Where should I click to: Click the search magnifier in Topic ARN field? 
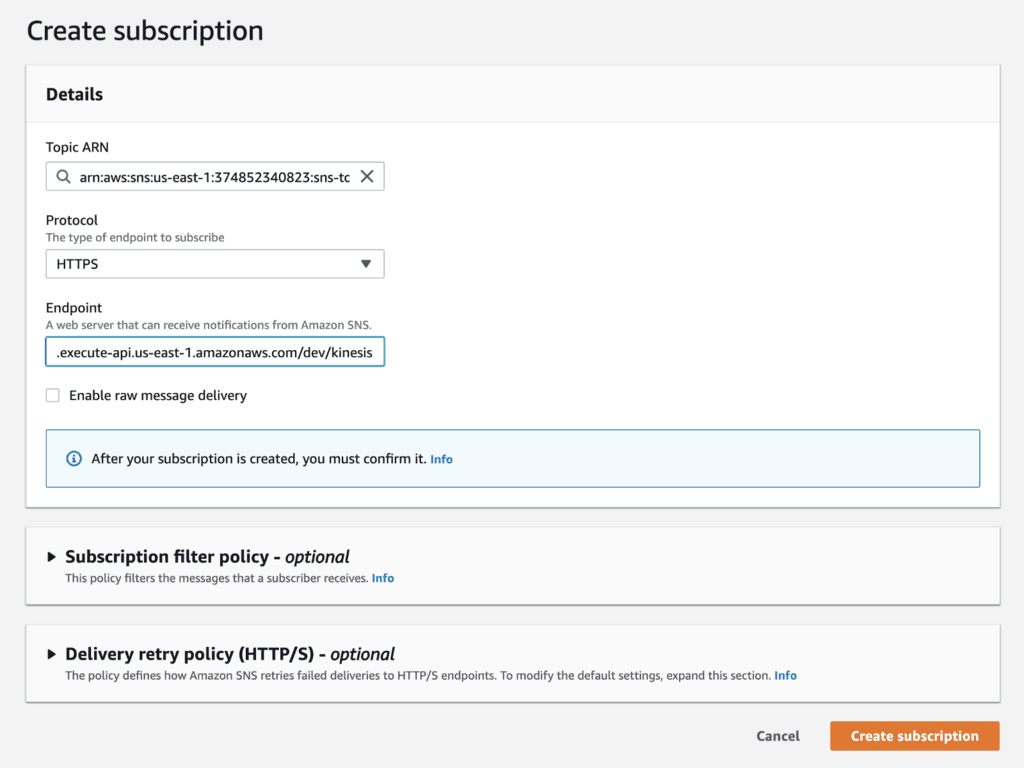click(x=63, y=177)
